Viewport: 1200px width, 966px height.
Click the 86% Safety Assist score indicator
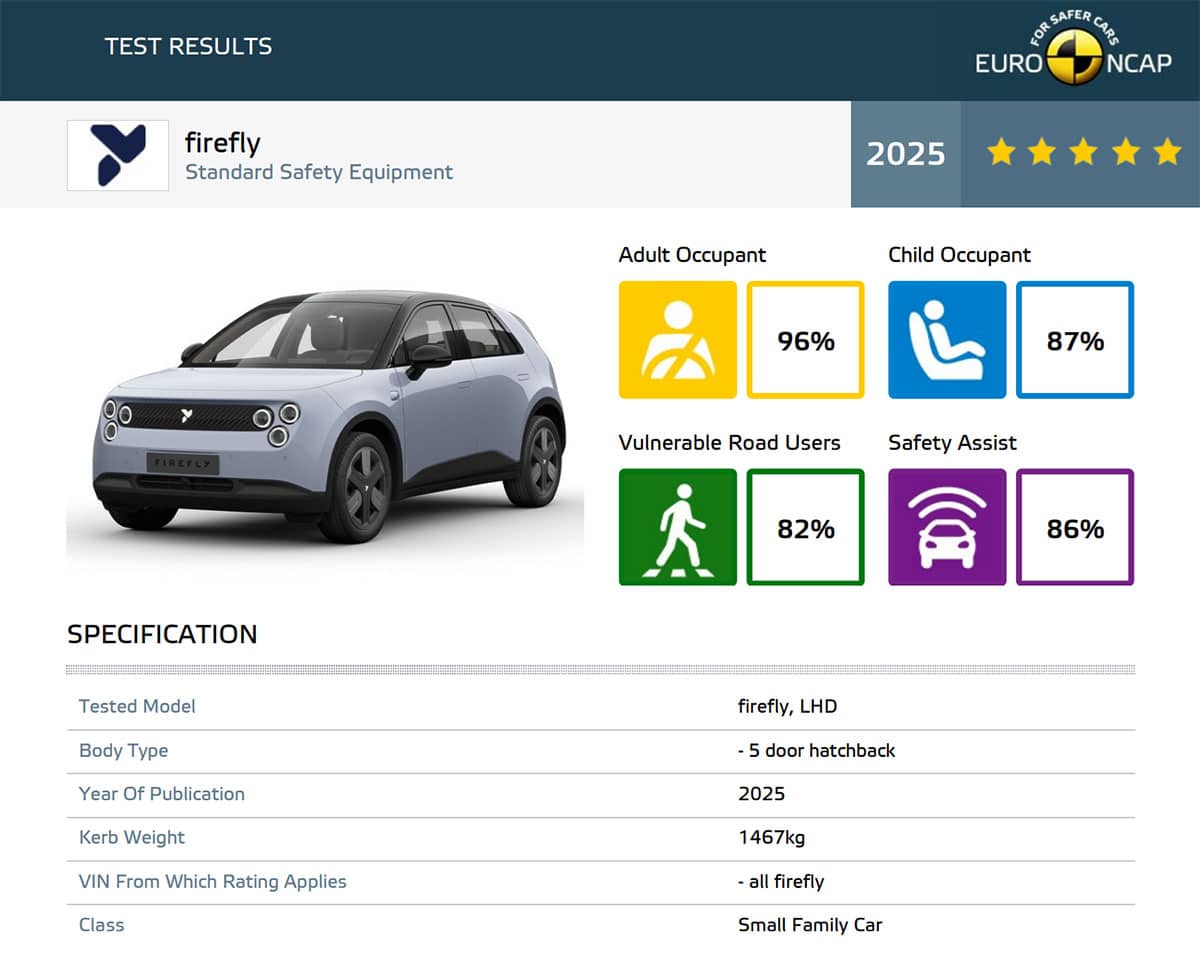pos(1075,528)
